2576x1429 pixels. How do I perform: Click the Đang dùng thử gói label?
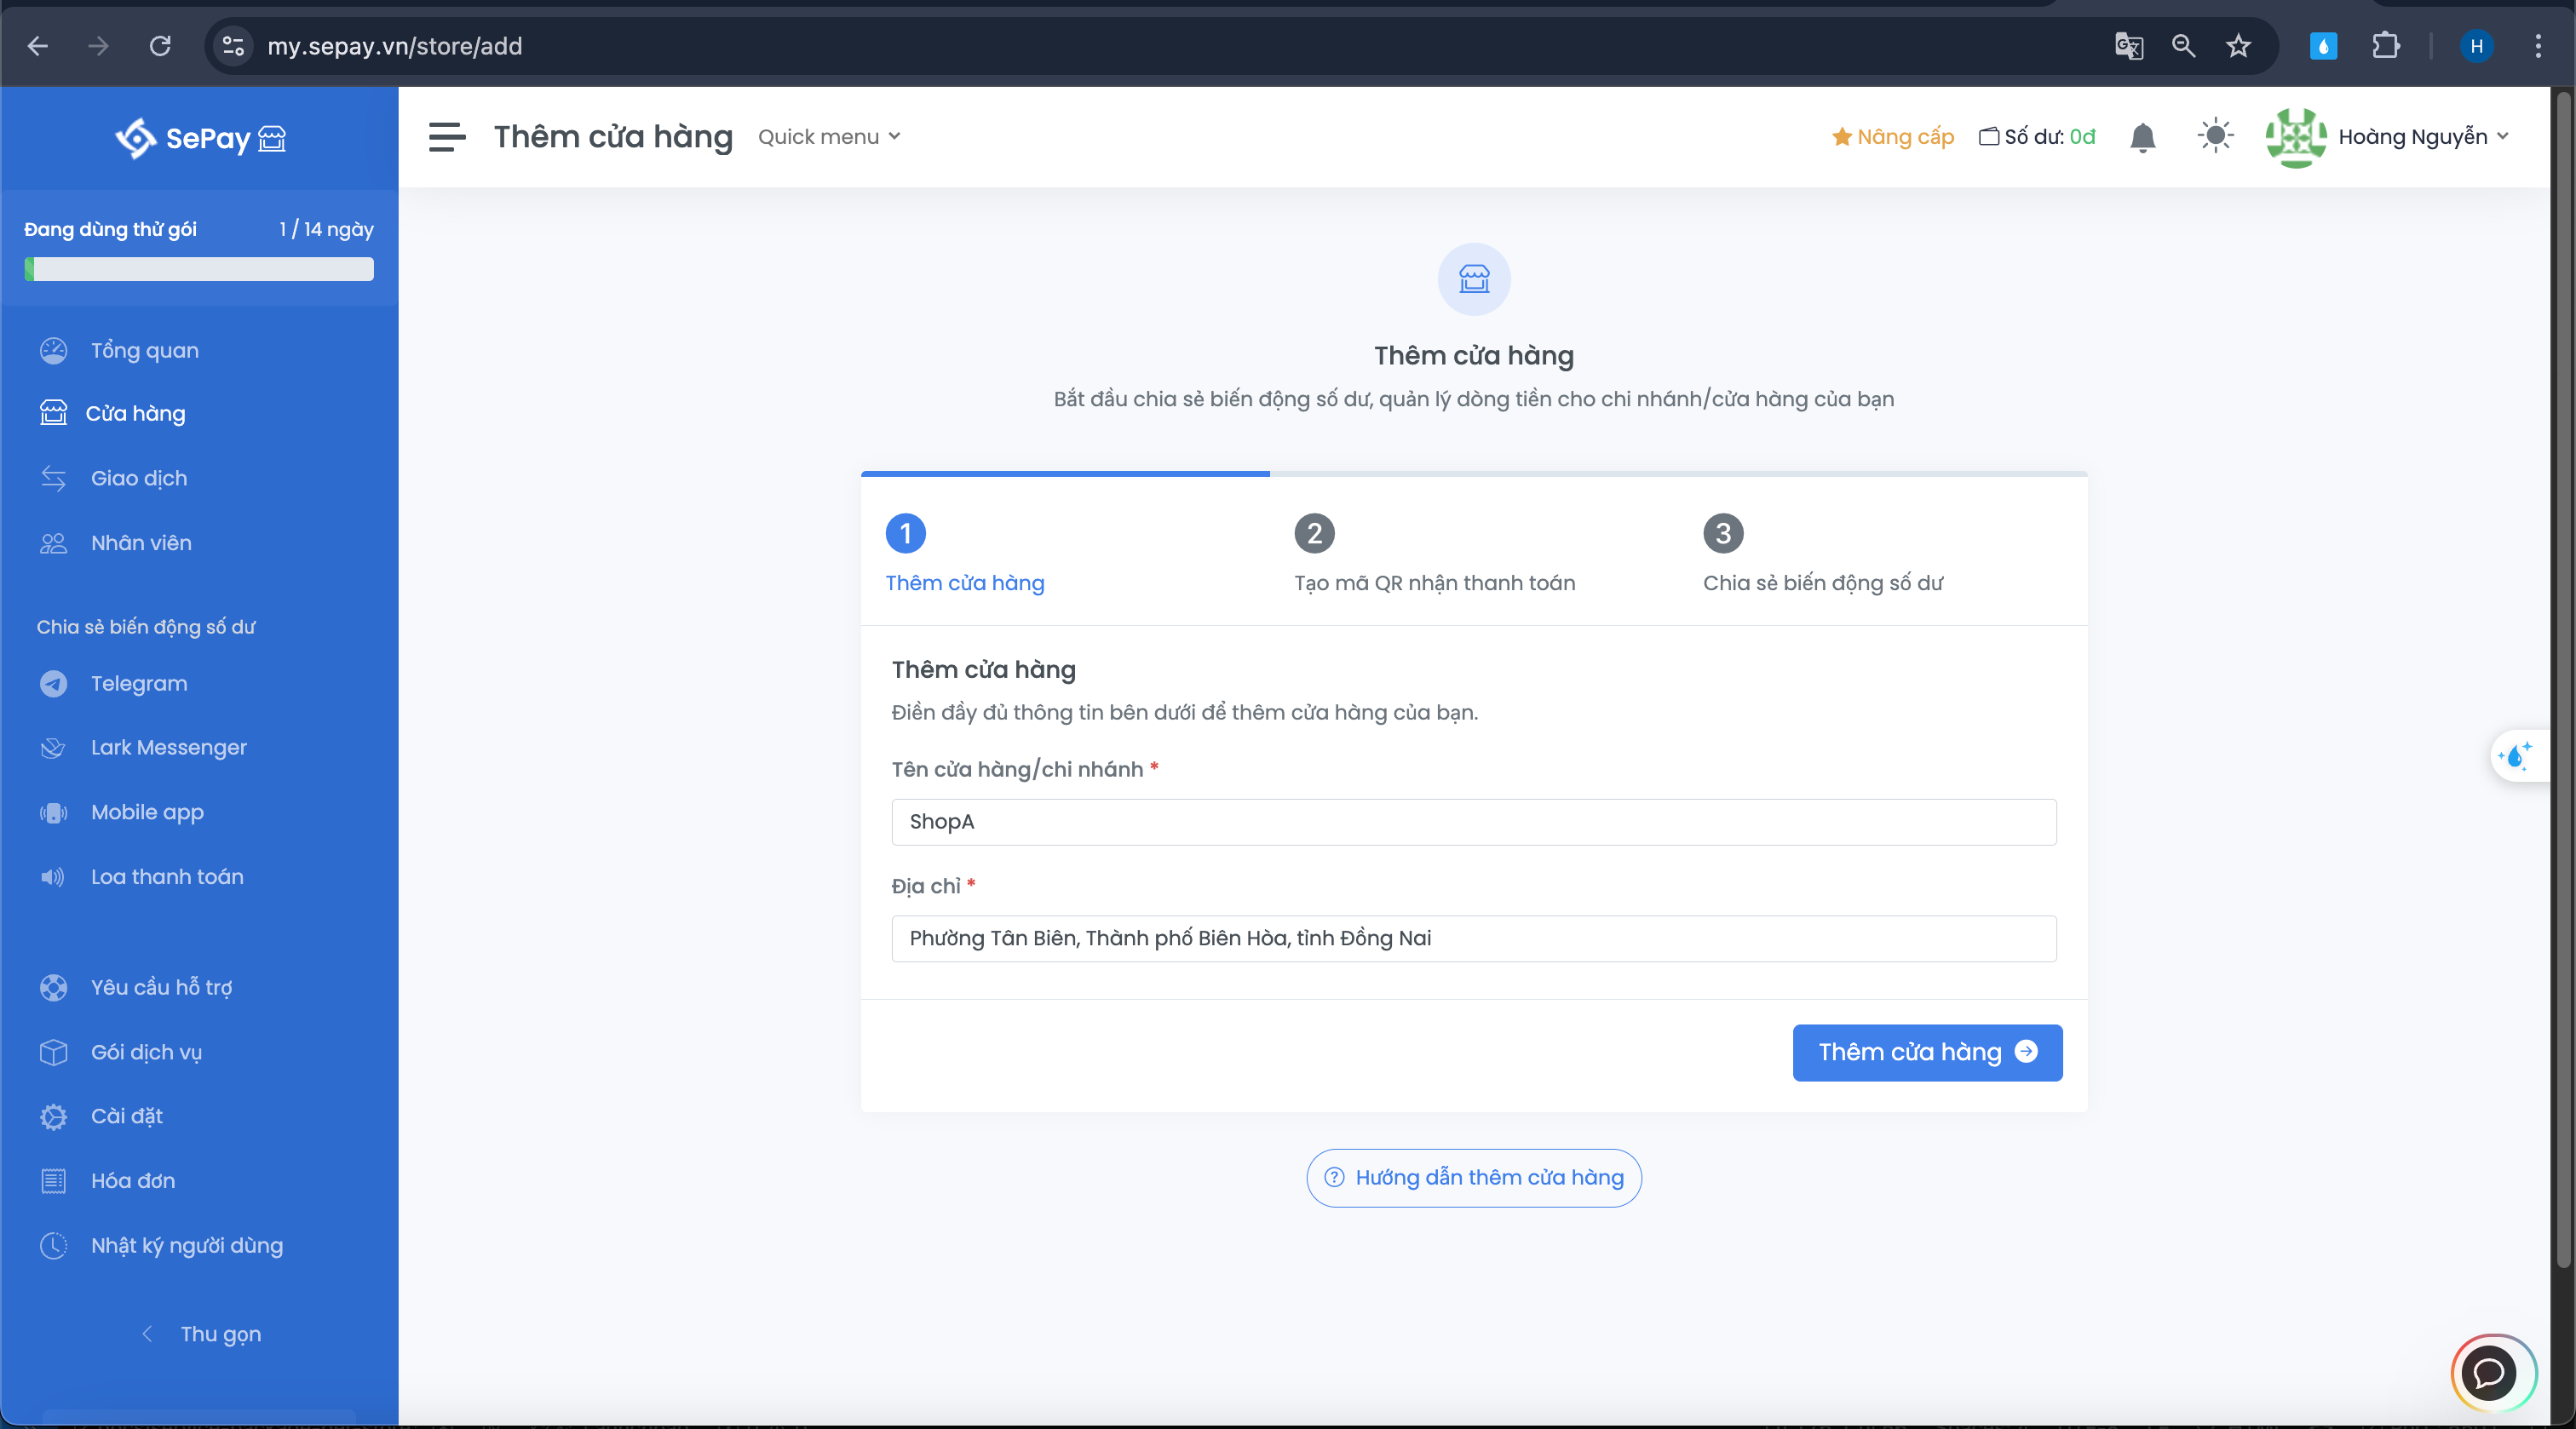click(110, 229)
